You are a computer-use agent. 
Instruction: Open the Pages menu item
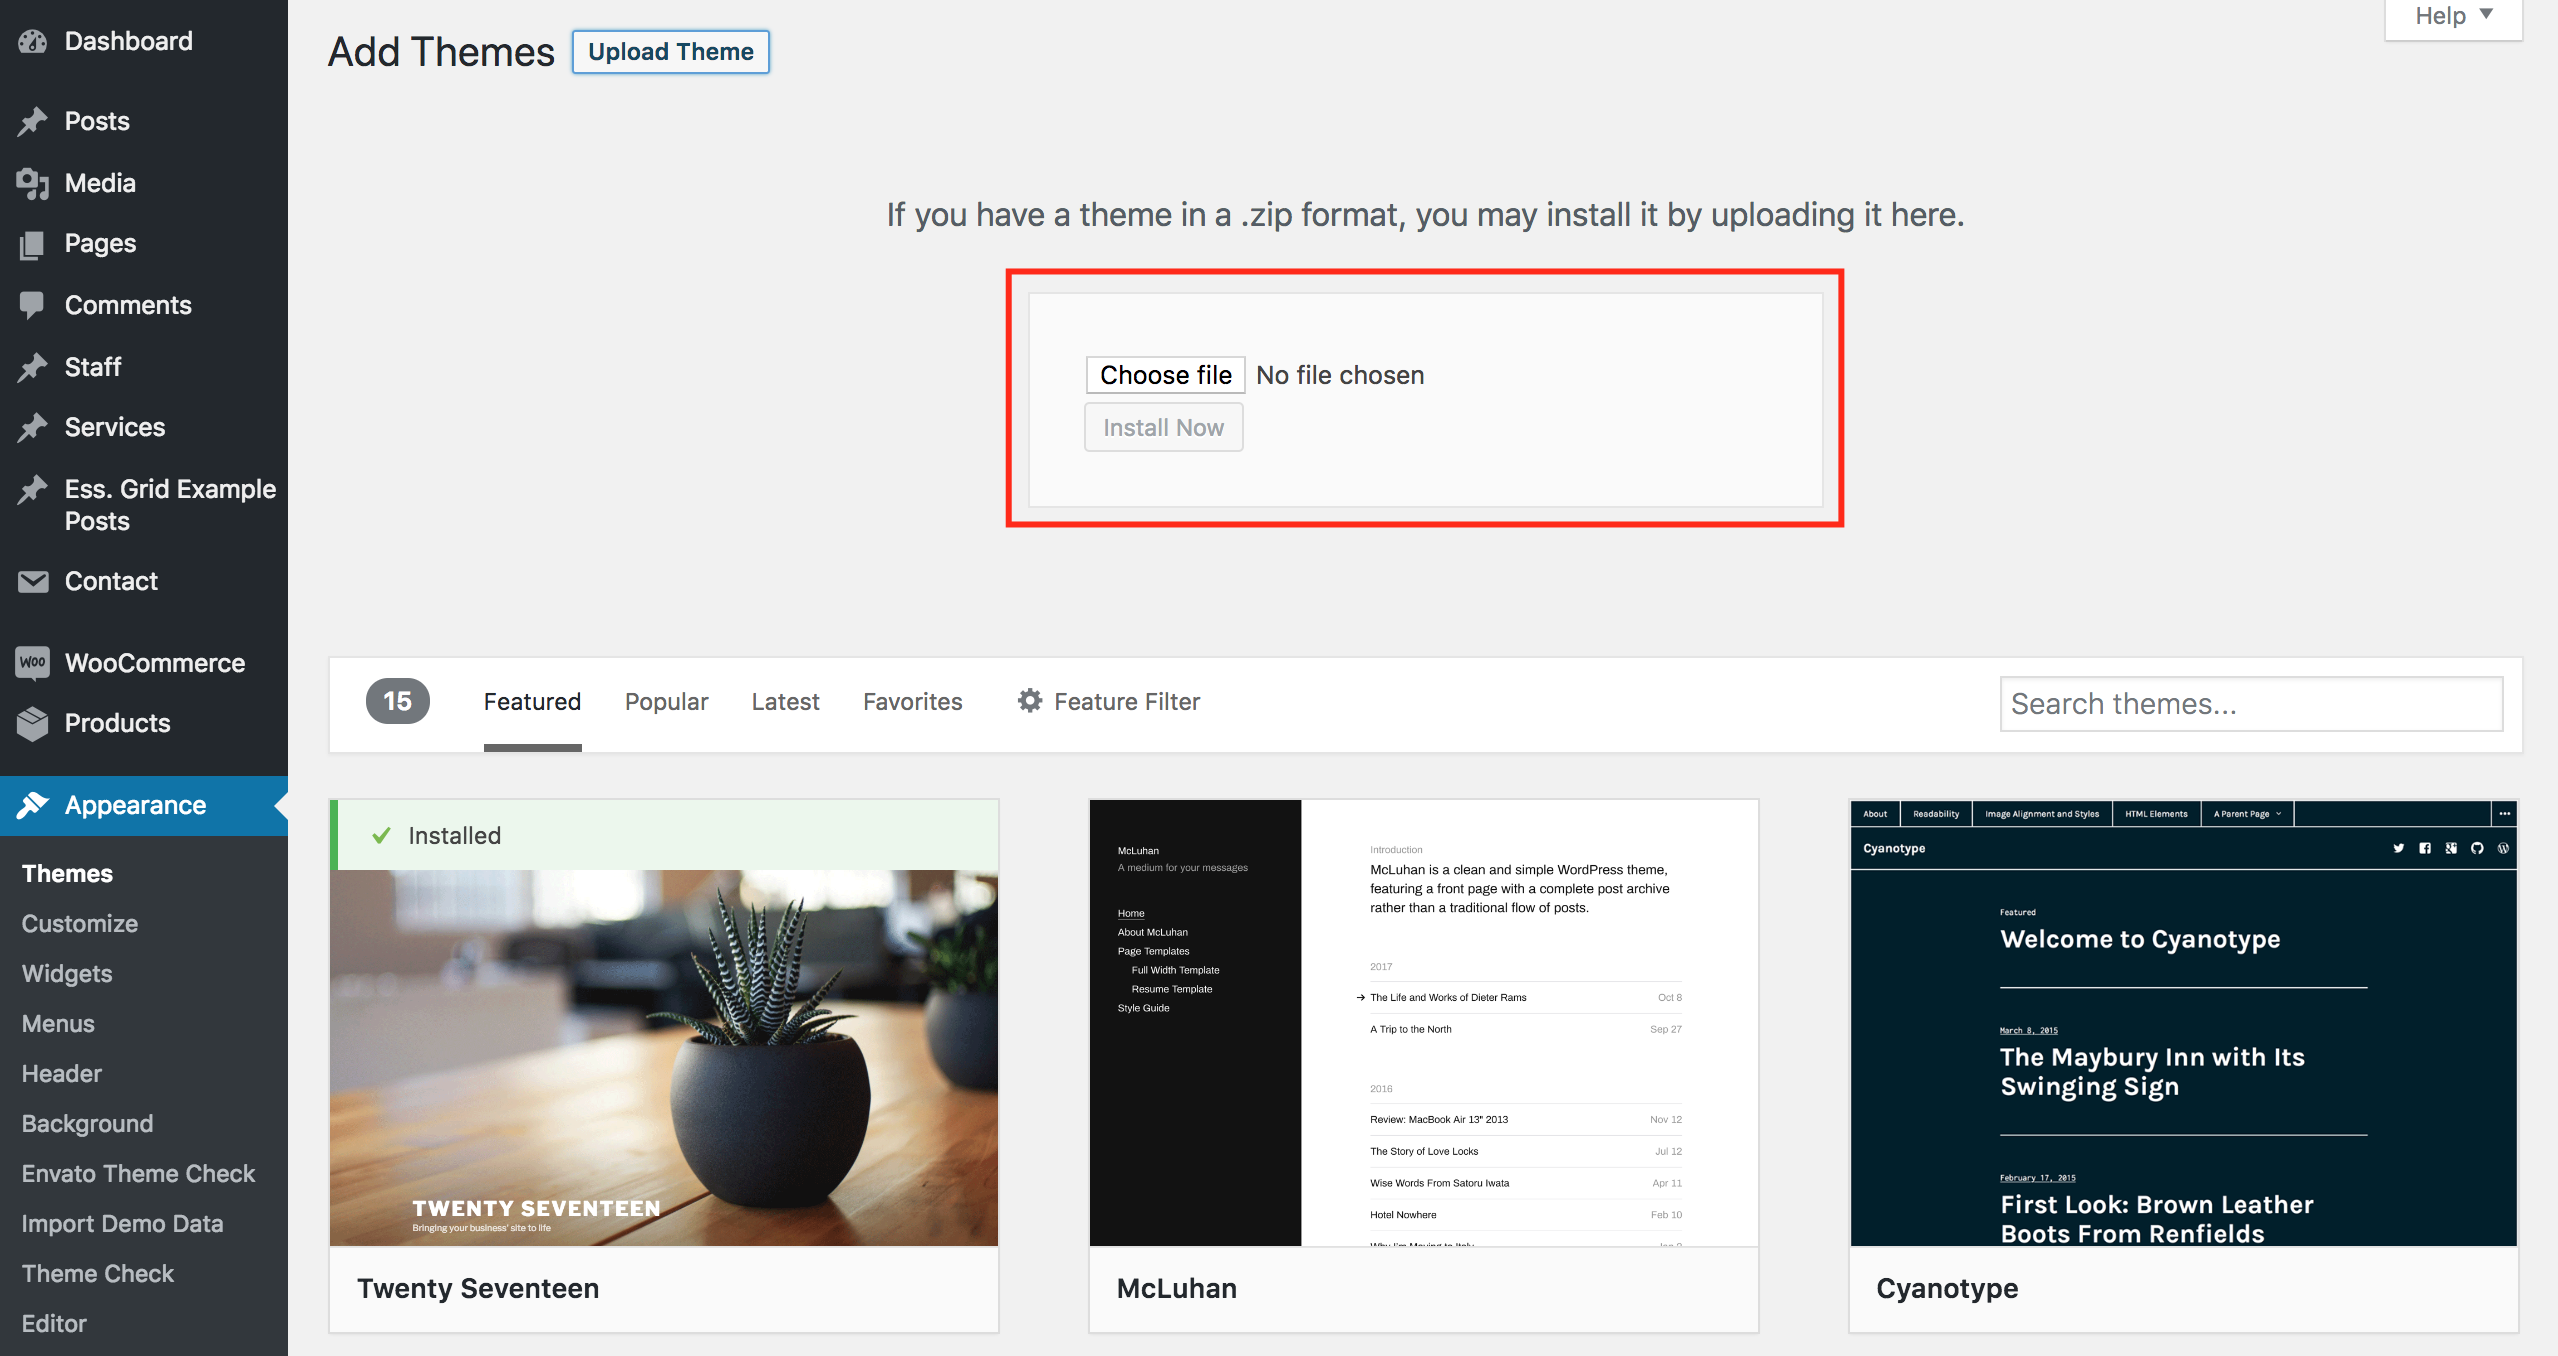click(144, 244)
